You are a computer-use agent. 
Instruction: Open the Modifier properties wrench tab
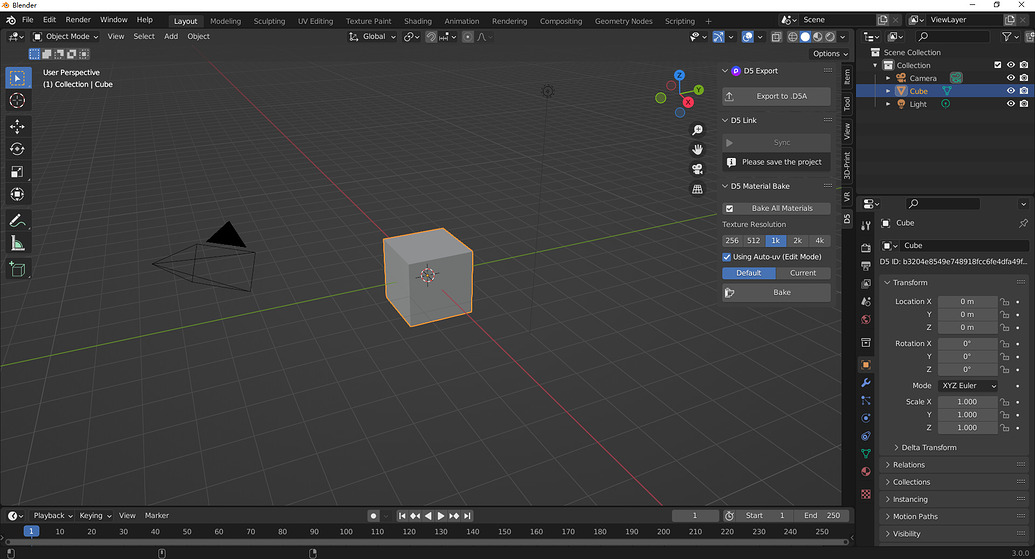coord(865,383)
